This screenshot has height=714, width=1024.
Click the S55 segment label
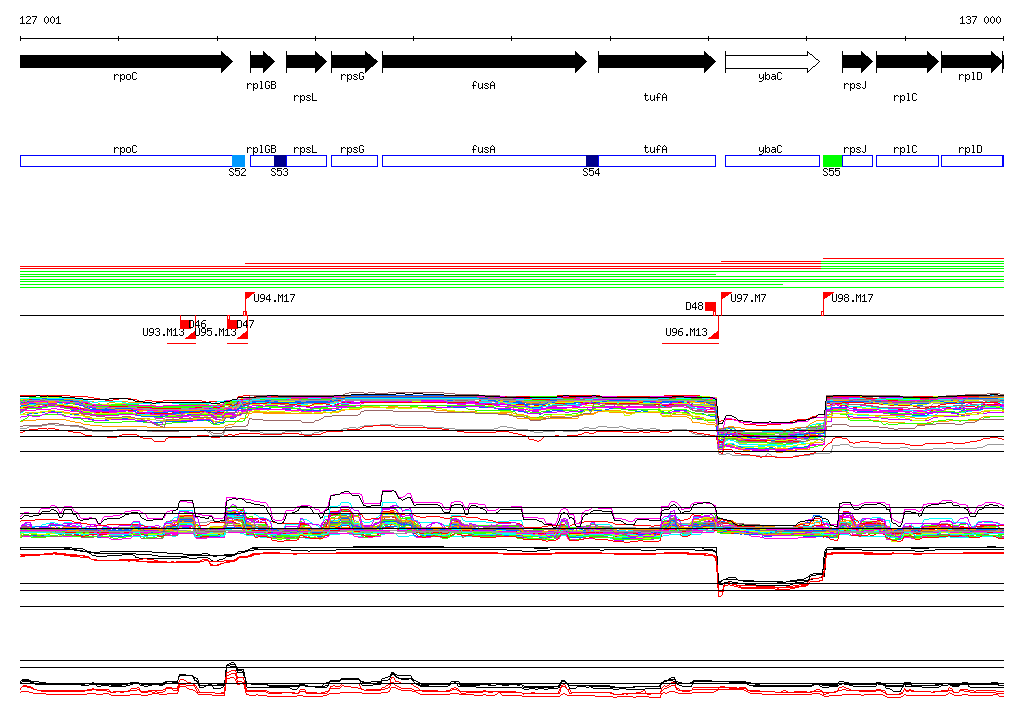point(831,172)
